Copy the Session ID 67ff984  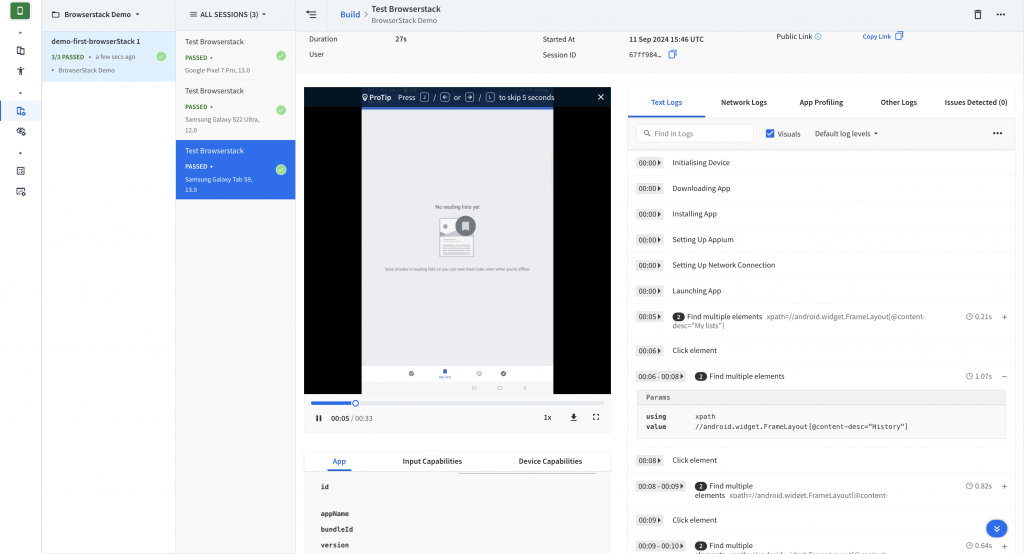pos(672,55)
